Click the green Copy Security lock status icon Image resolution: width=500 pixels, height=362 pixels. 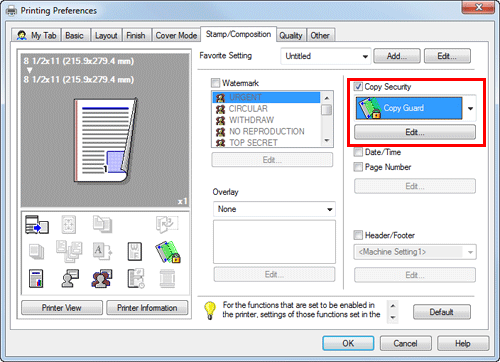click(168, 252)
